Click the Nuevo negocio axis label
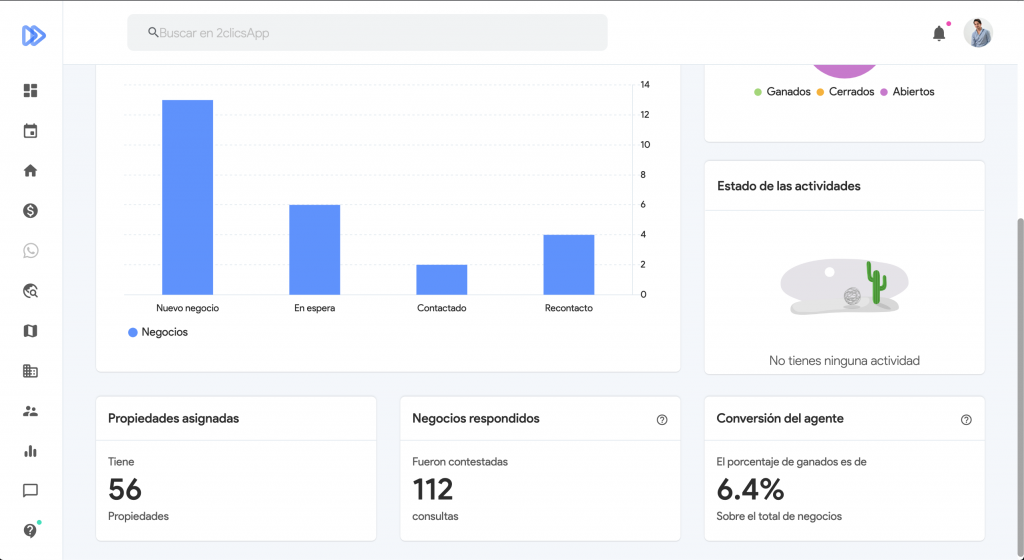The height and width of the screenshot is (560, 1024). pyautogui.click(x=187, y=308)
